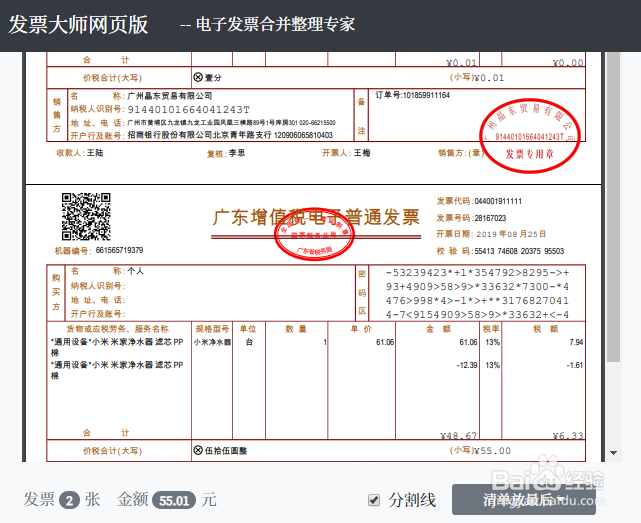Click the amount 61.06 in 金额 column
Screen dimensions: 641x523
[x=468, y=342]
